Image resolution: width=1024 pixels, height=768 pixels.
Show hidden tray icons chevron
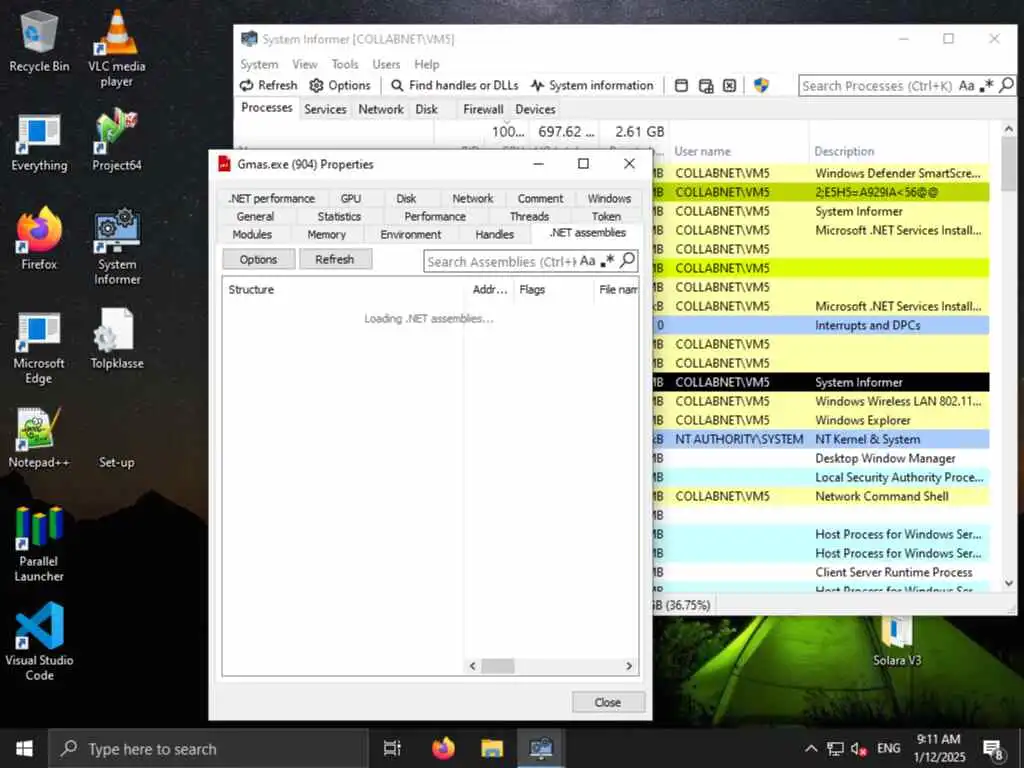coord(811,749)
